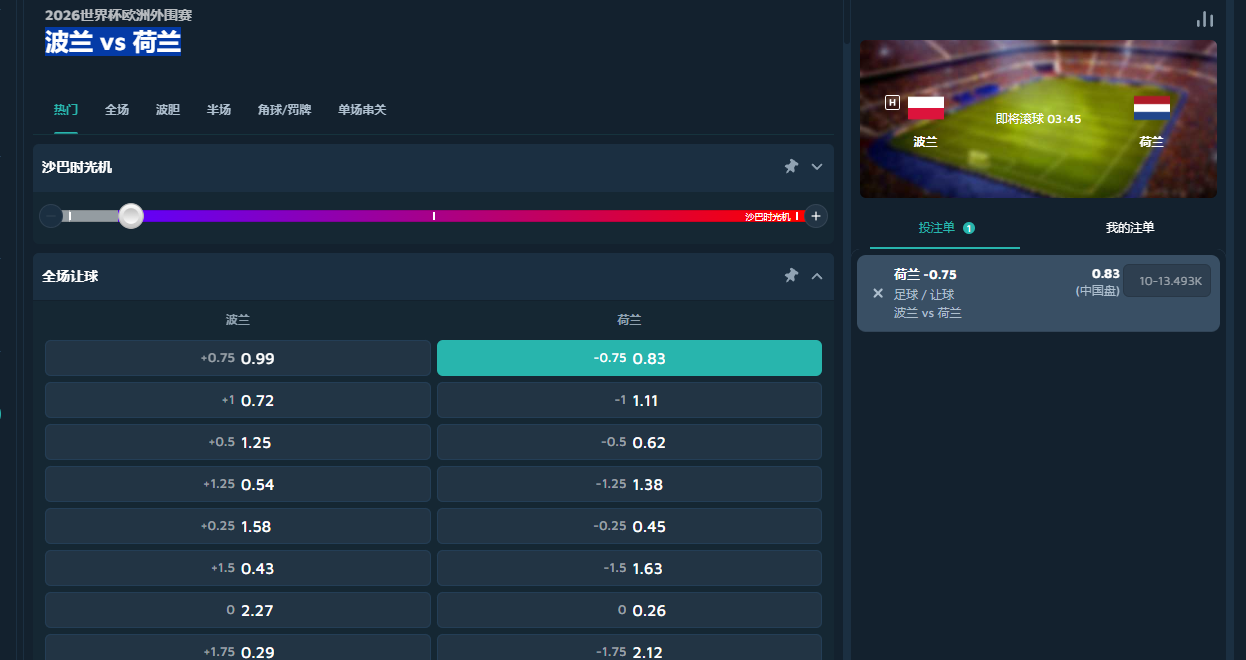Pin the 全场让球 market panel

coord(791,276)
